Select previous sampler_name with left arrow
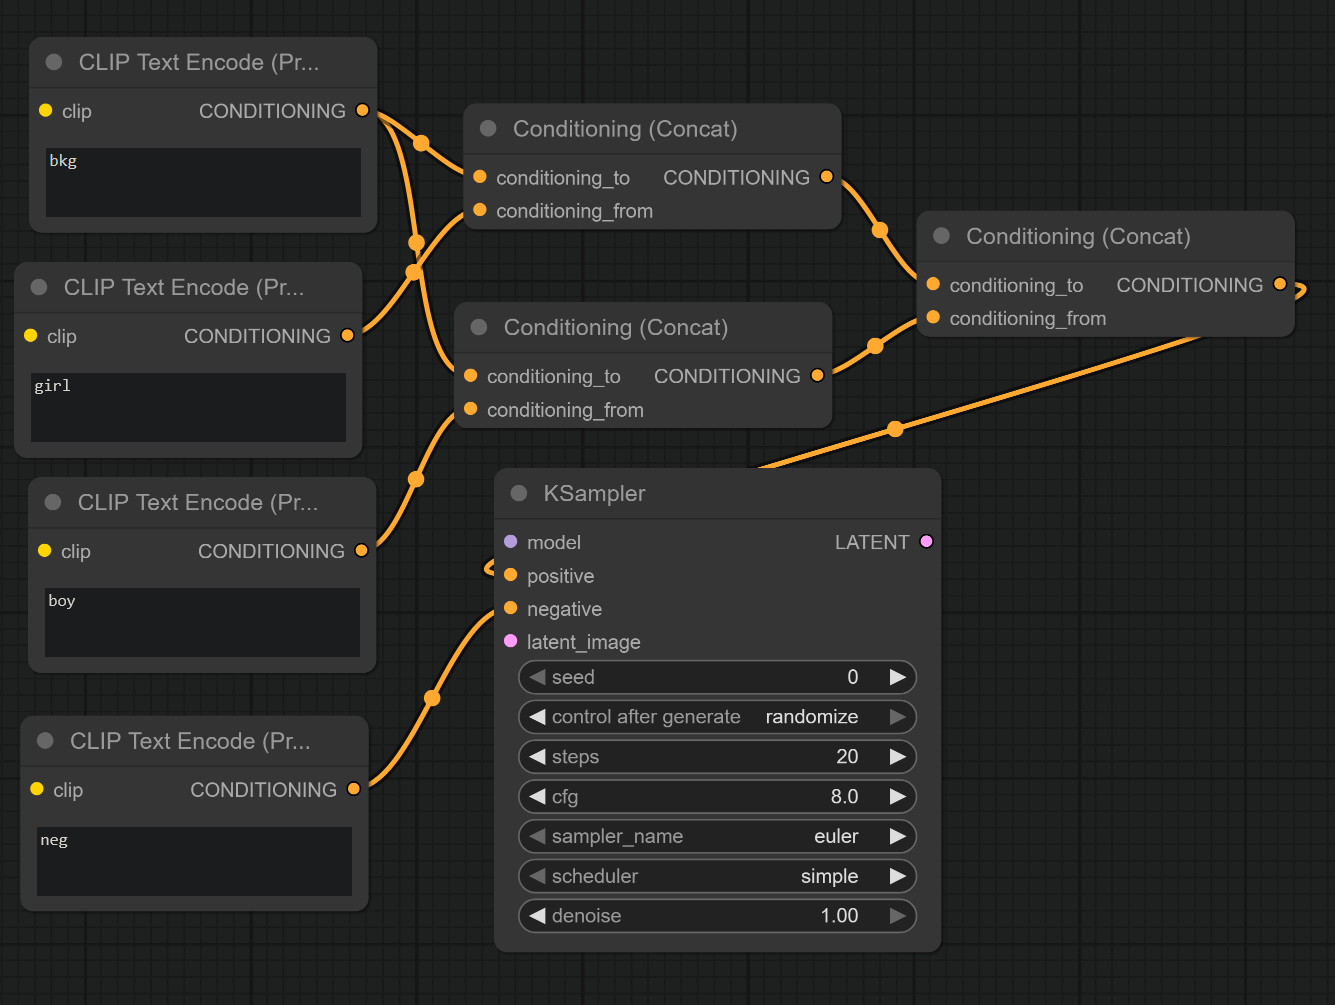Screen dimensions: 1335x1005 538,836
